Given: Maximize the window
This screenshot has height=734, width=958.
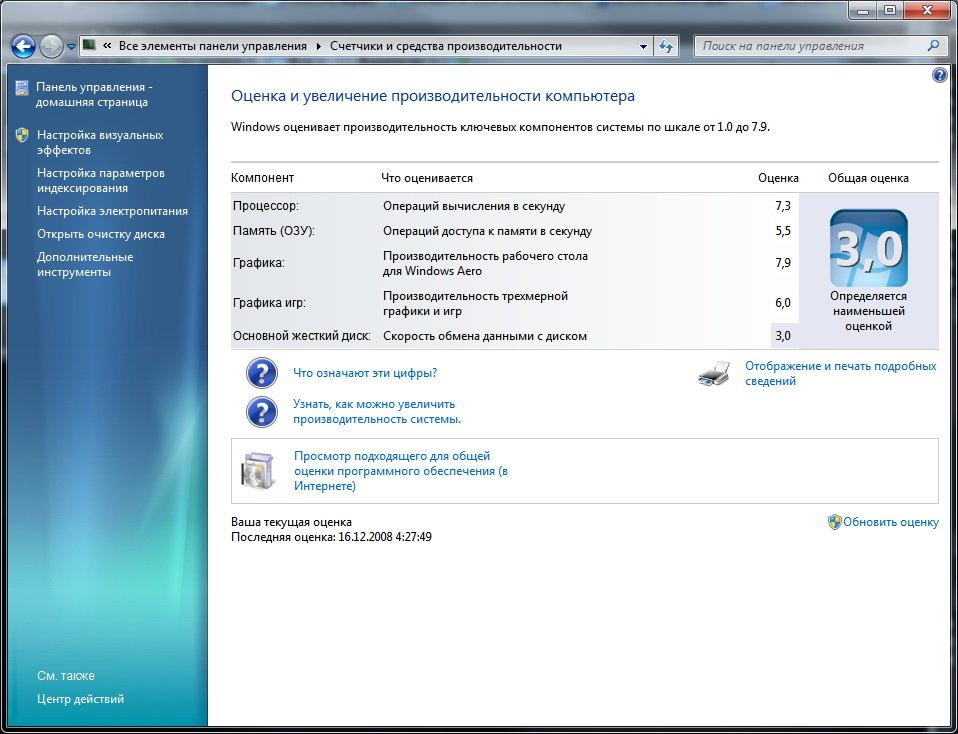Looking at the screenshot, I should (x=890, y=9).
